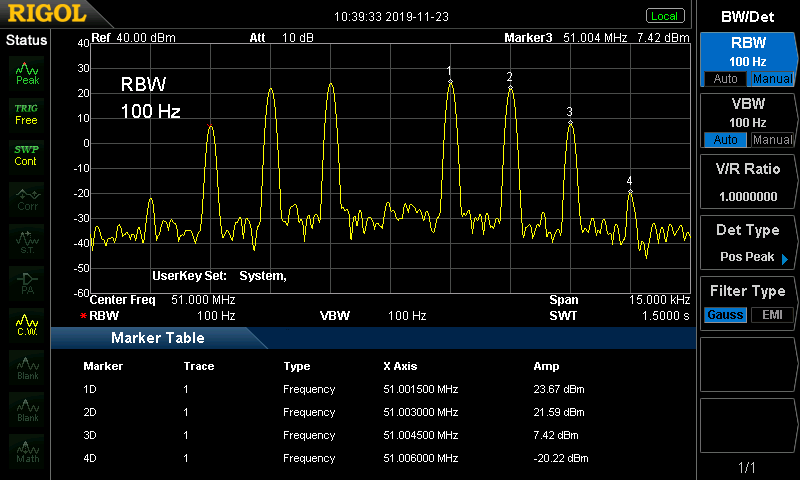
Task: Open the V/R Ratio softkey menu
Action: tap(748, 182)
